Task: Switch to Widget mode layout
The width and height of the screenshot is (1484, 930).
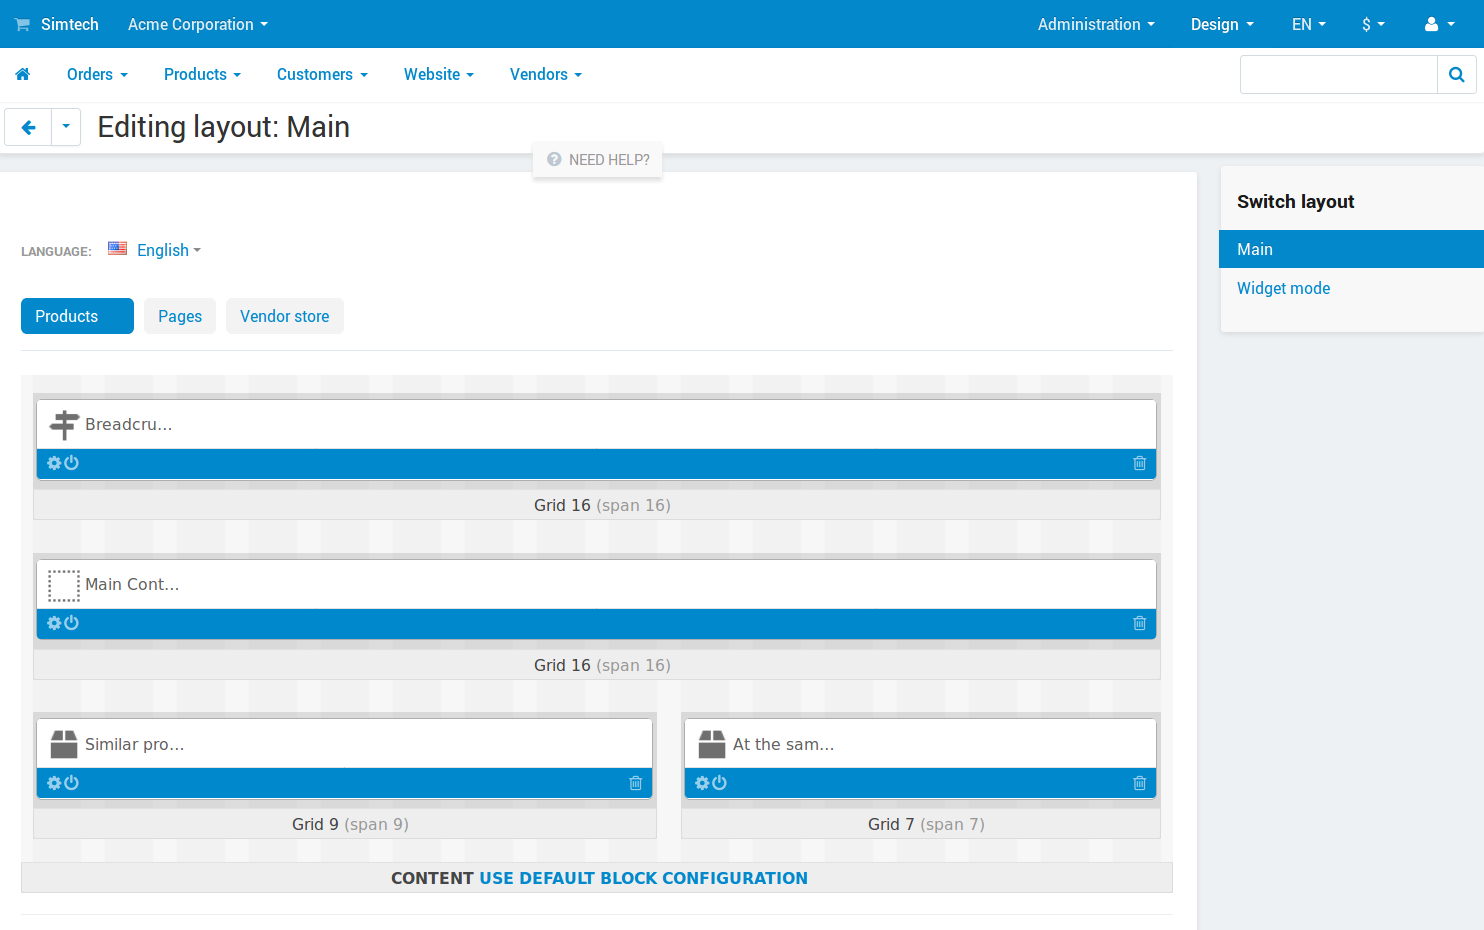Action: click(x=1283, y=288)
